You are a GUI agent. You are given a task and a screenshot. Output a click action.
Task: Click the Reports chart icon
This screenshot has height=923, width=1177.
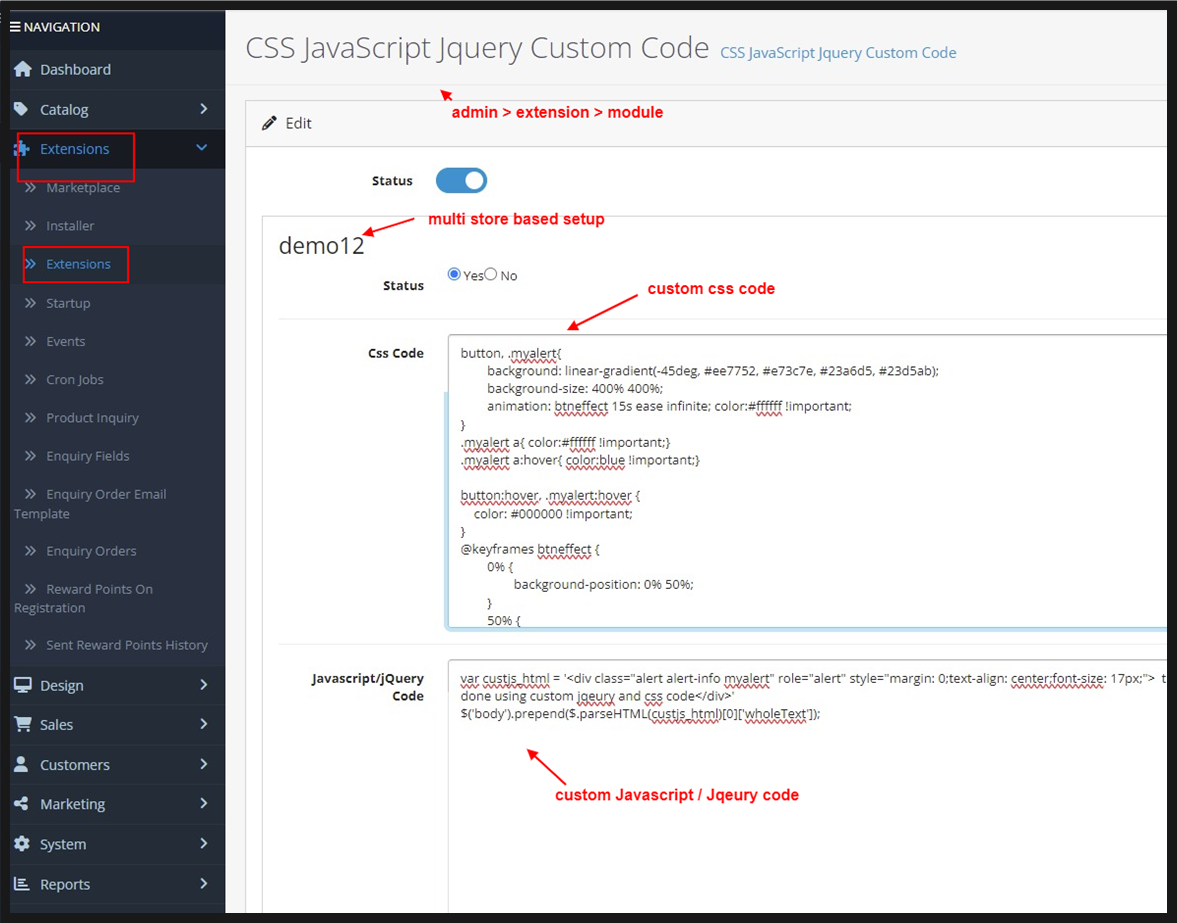[22, 884]
